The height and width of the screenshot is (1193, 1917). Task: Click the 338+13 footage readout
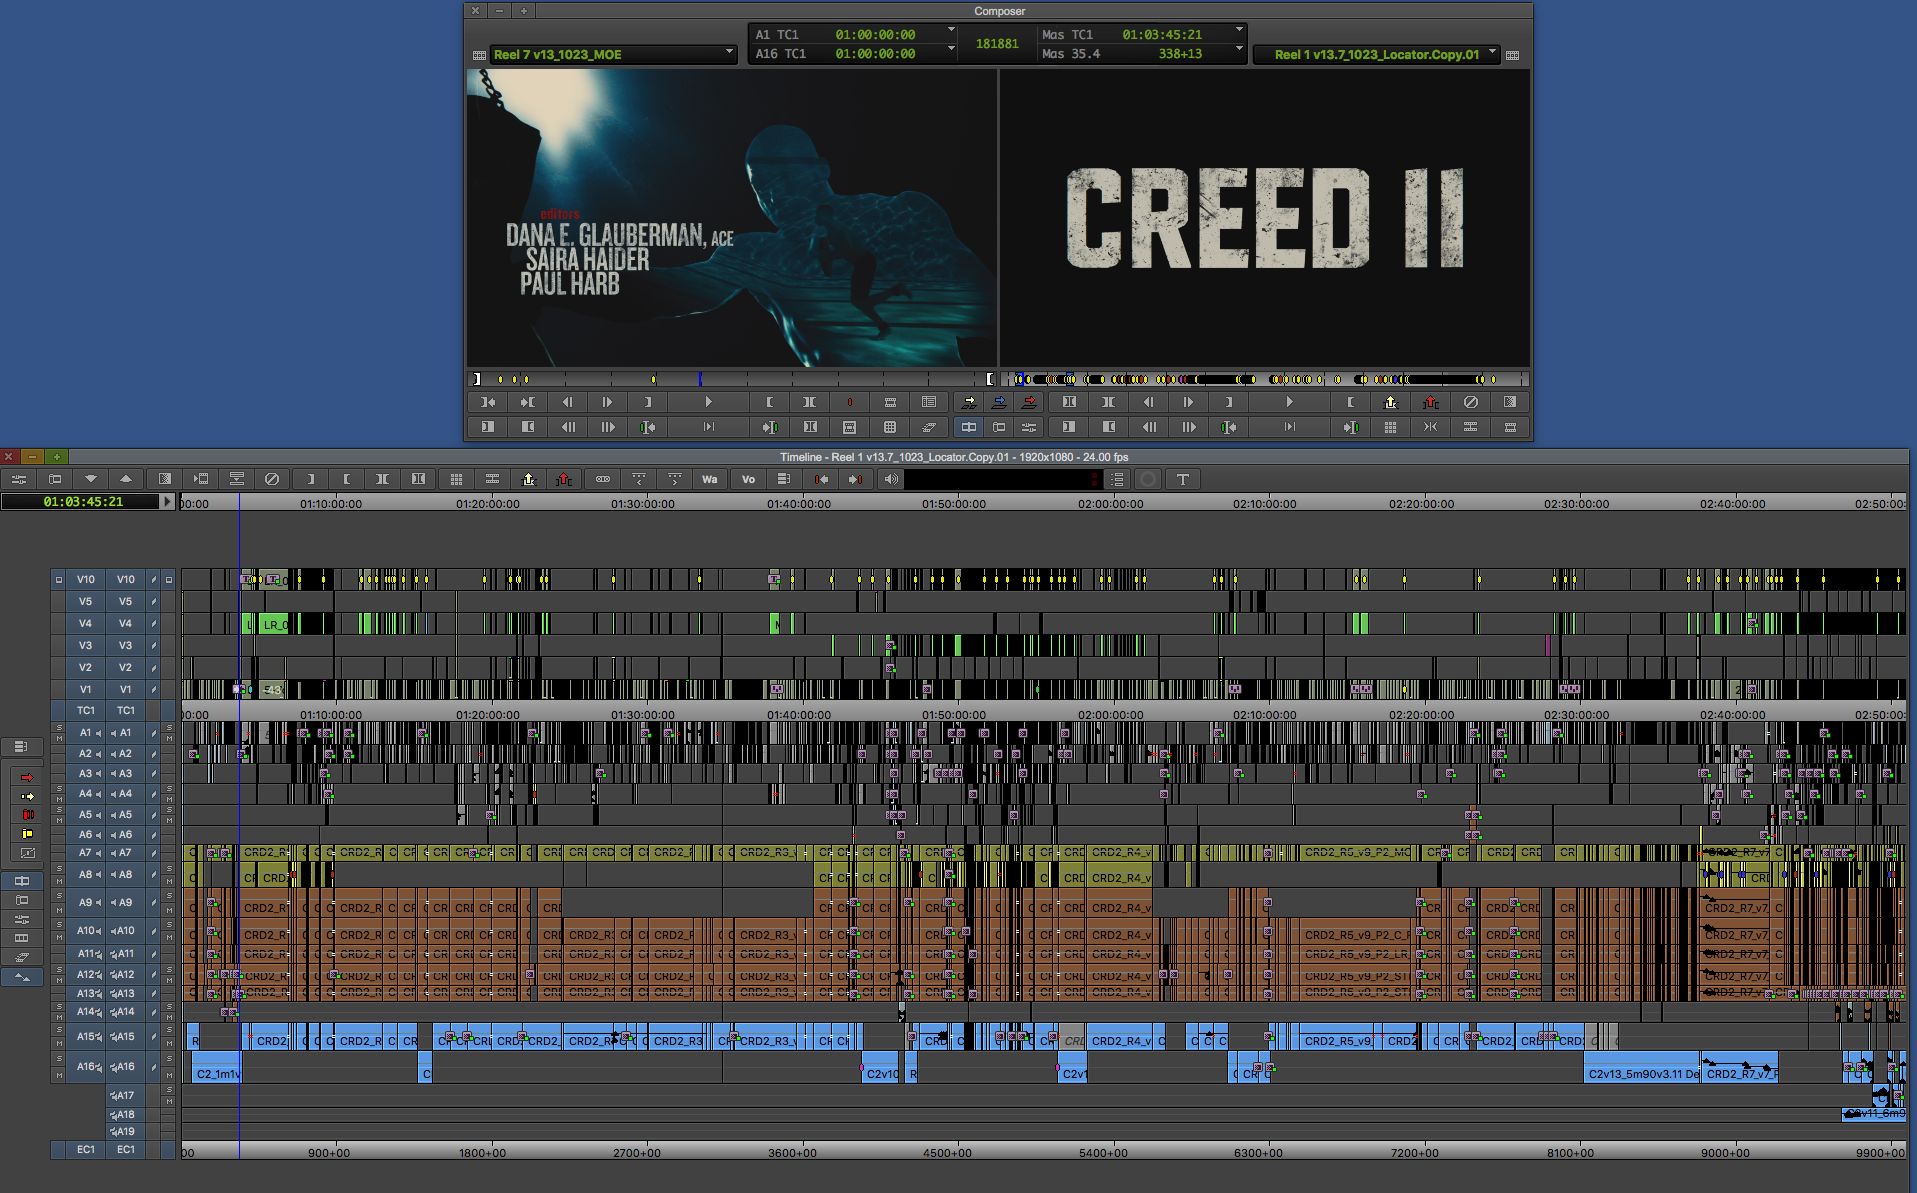coord(1180,54)
